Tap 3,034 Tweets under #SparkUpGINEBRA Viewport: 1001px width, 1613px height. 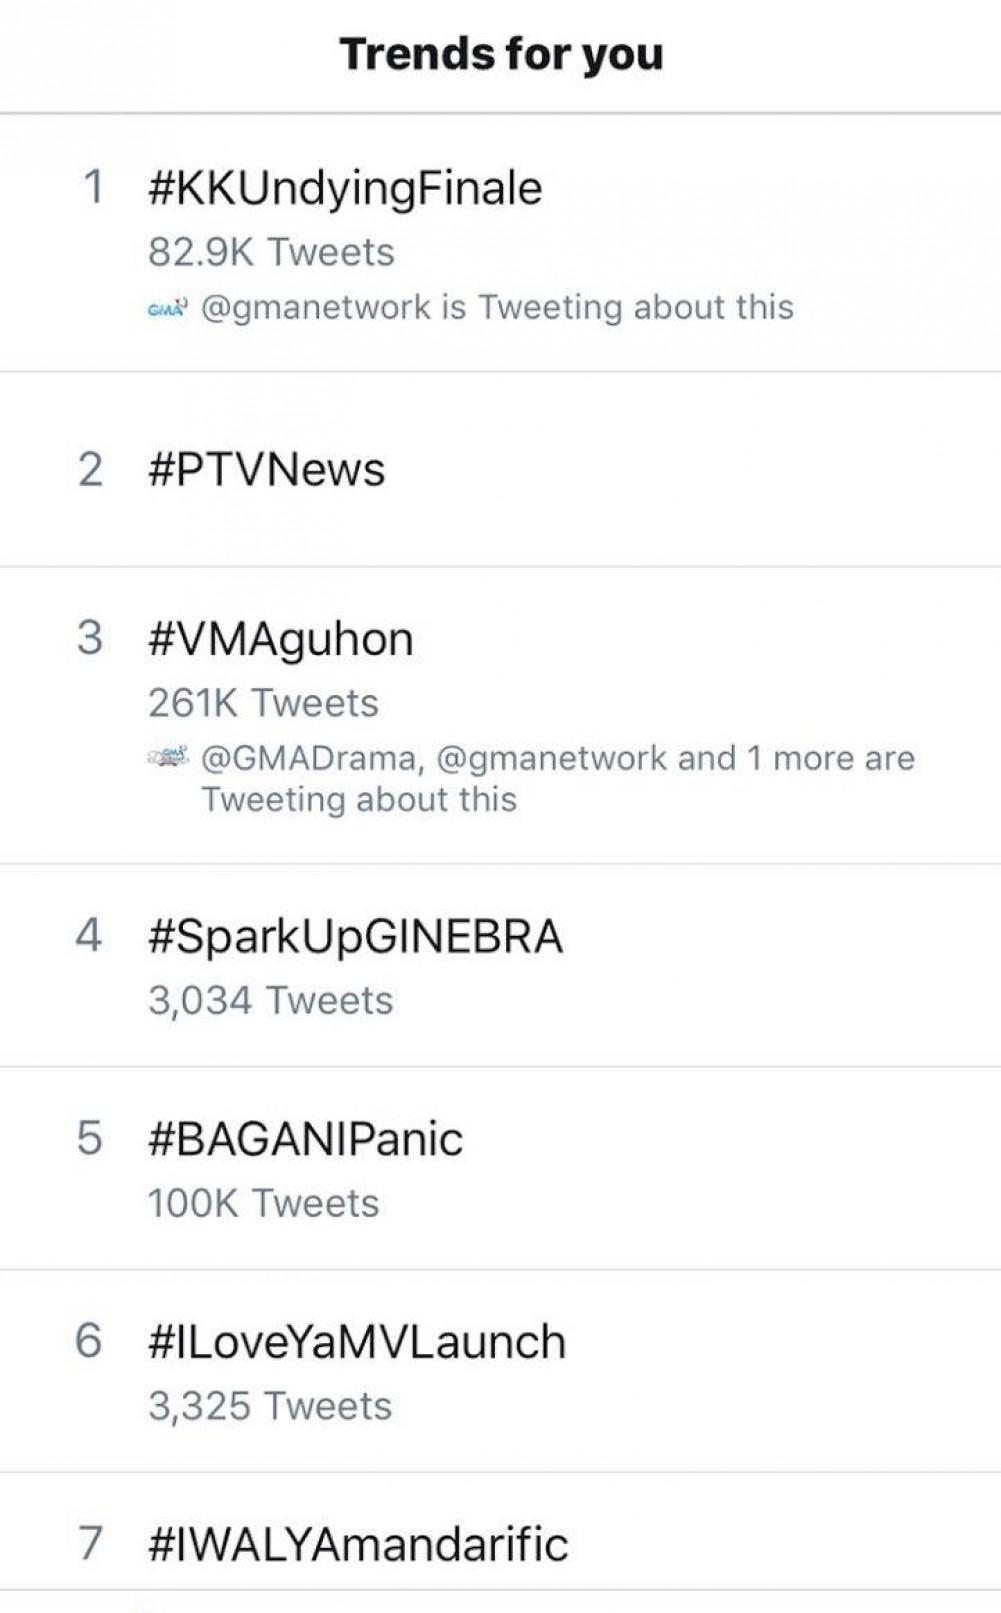pyautogui.click(x=270, y=1000)
